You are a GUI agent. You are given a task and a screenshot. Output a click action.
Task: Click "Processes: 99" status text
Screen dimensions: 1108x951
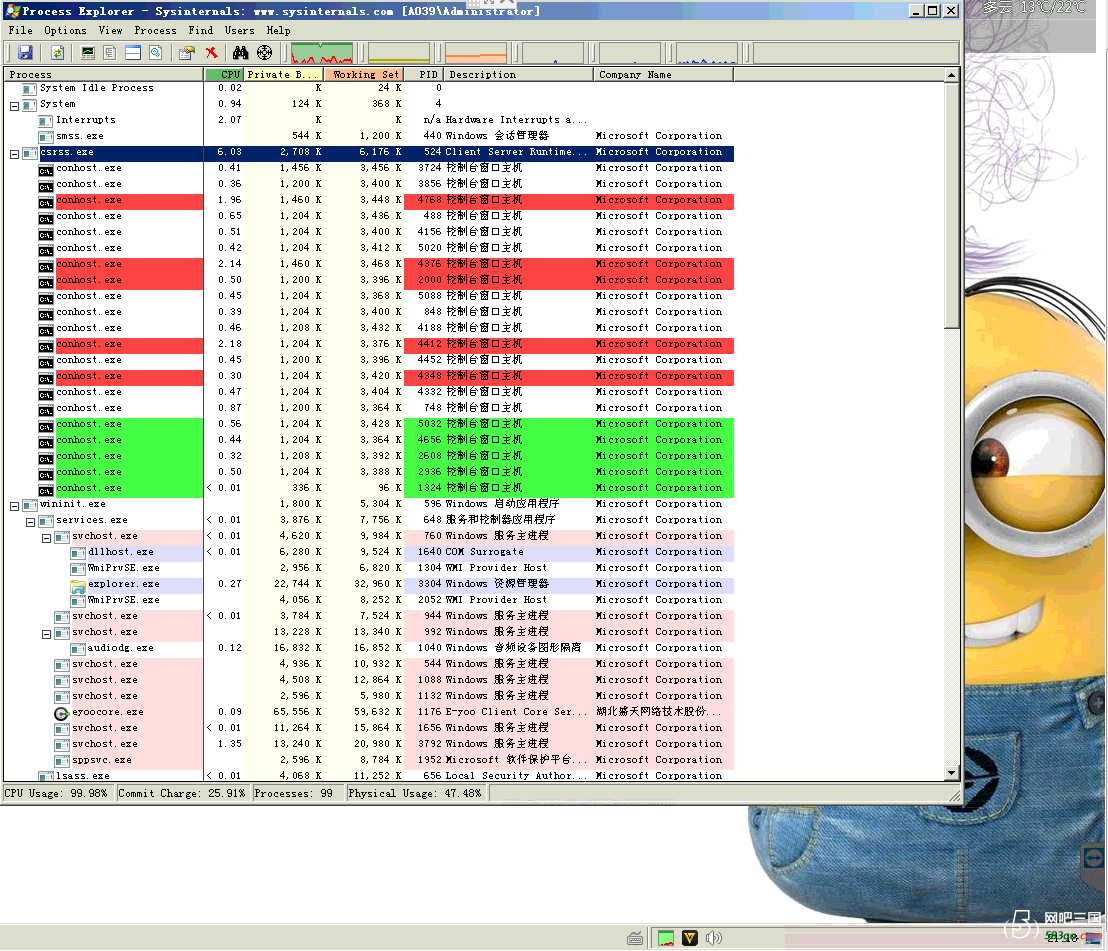pos(293,793)
